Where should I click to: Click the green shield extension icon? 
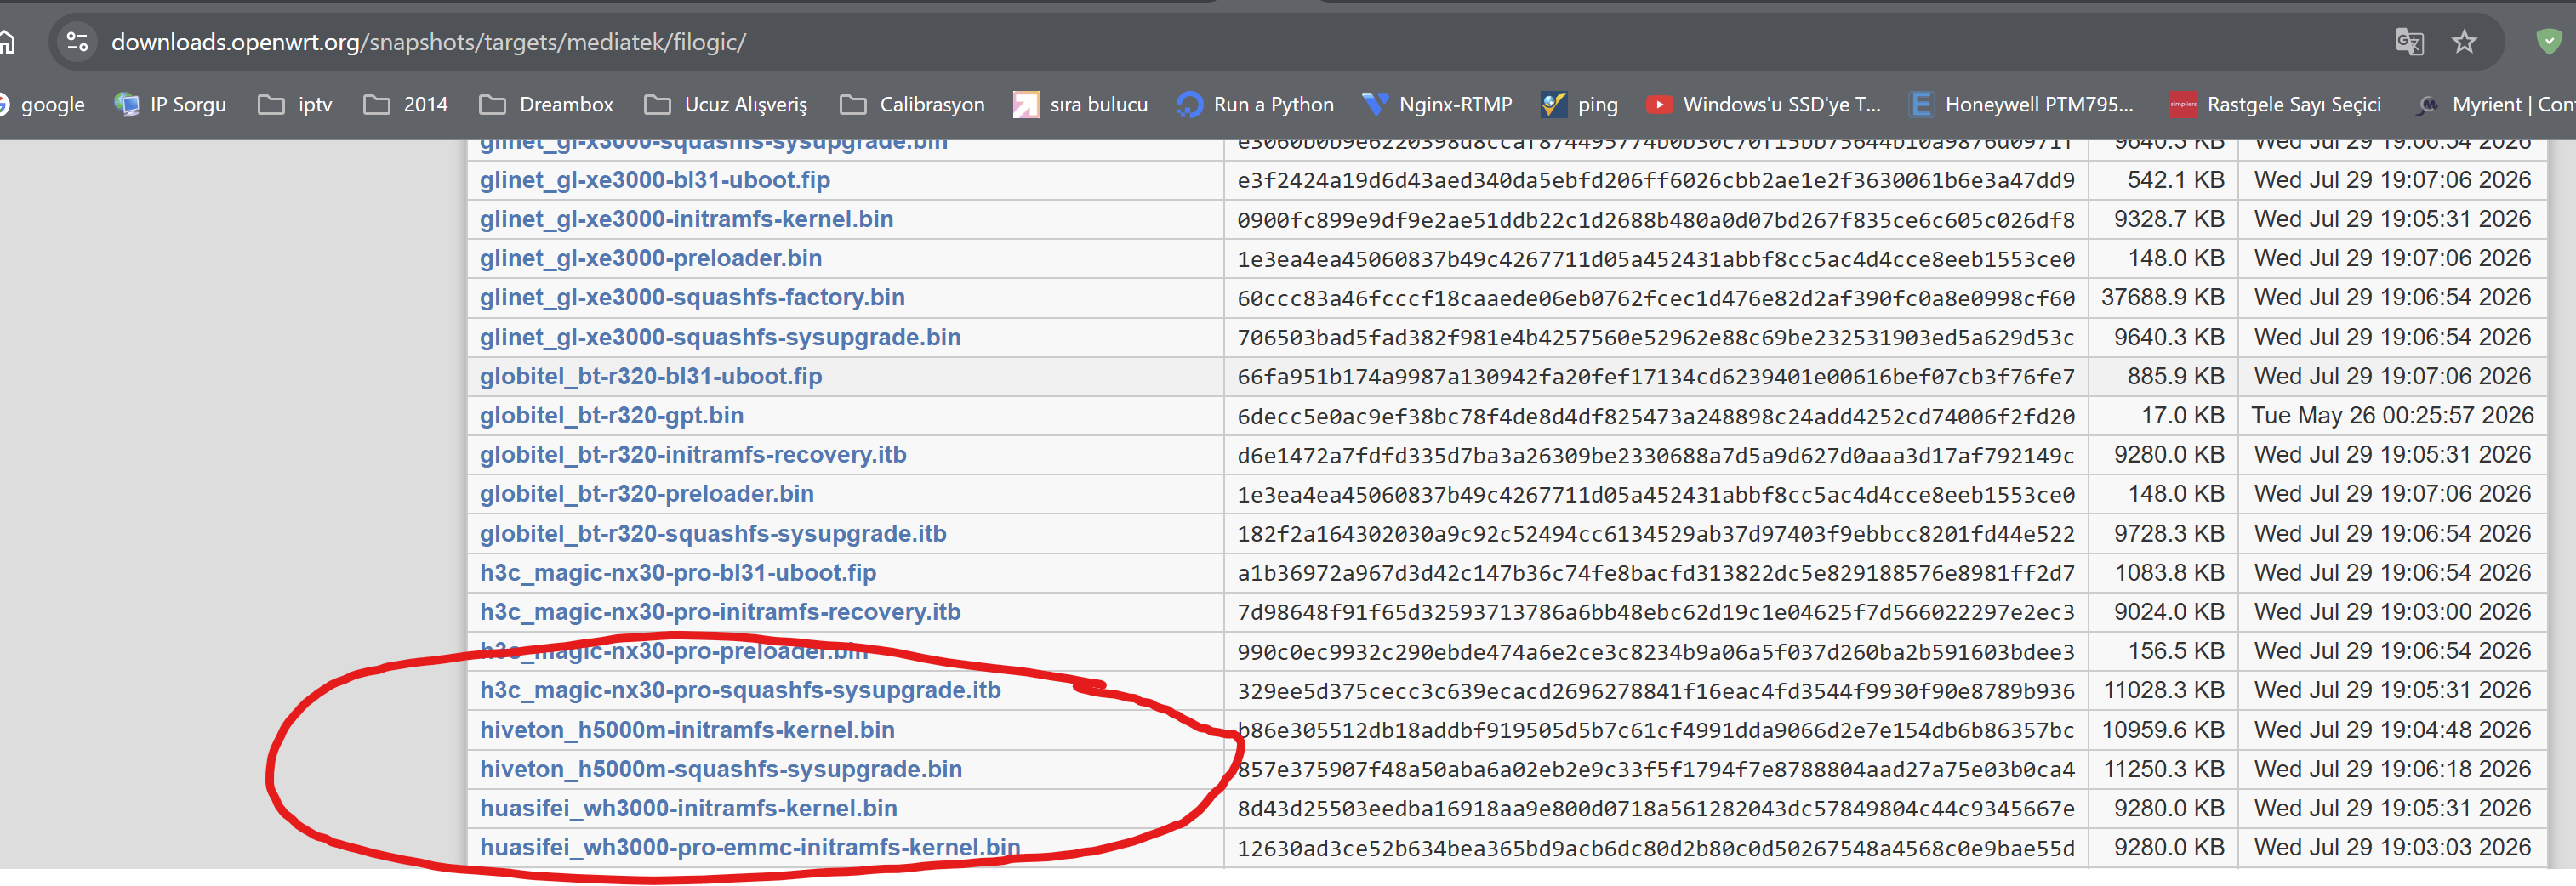point(2549,42)
